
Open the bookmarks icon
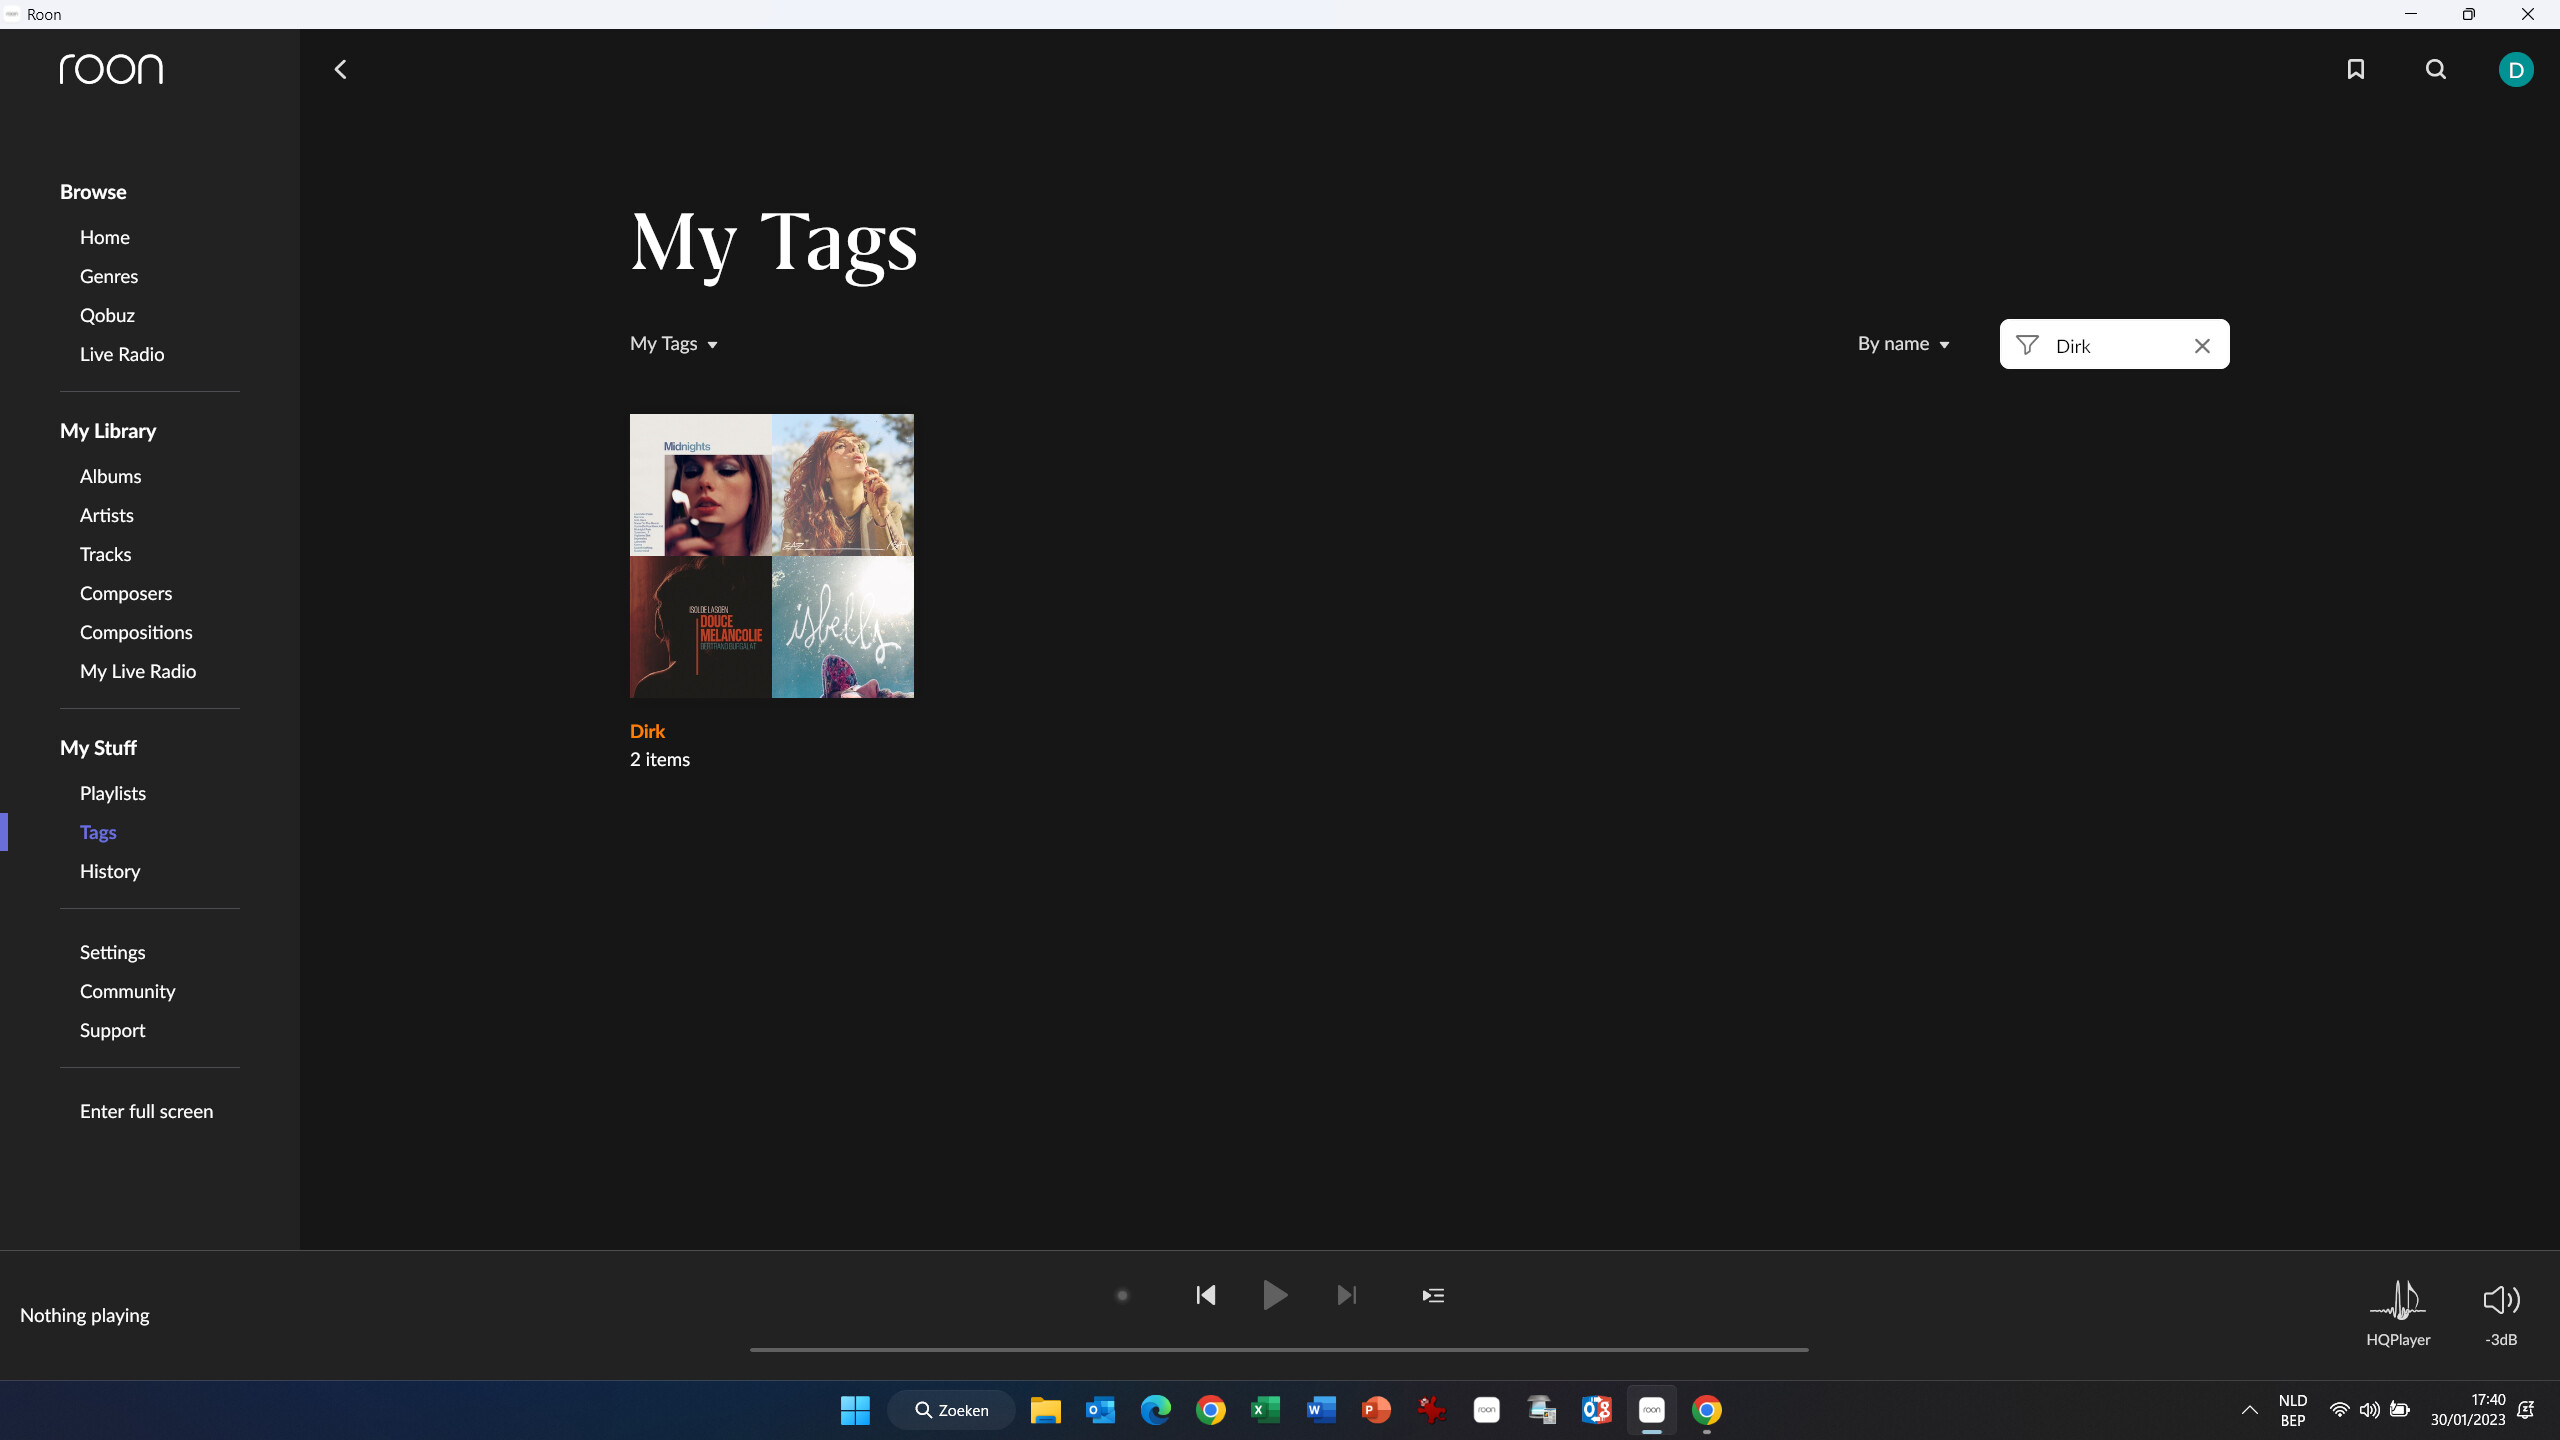[2355, 69]
